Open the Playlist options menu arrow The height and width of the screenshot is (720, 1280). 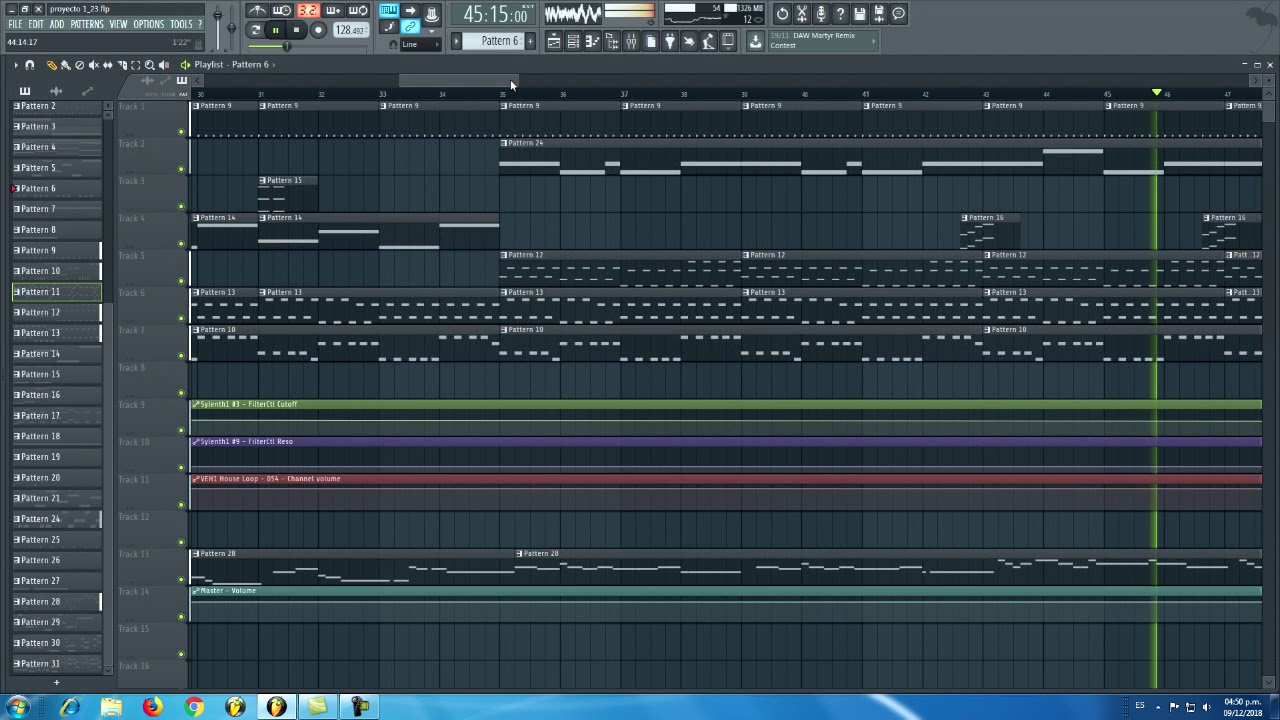pyautogui.click(x=16, y=65)
